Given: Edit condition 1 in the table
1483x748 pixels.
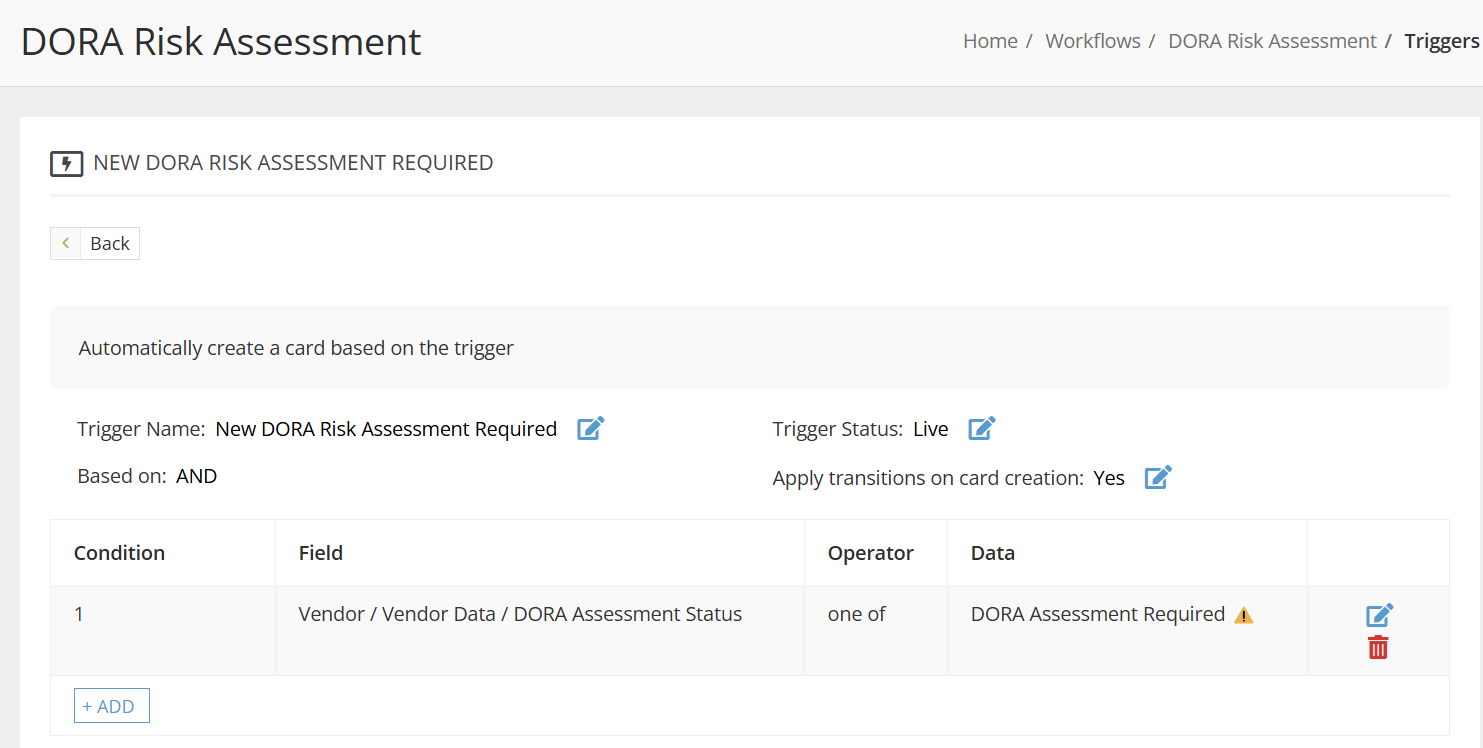Looking at the screenshot, I should tap(1379, 615).
